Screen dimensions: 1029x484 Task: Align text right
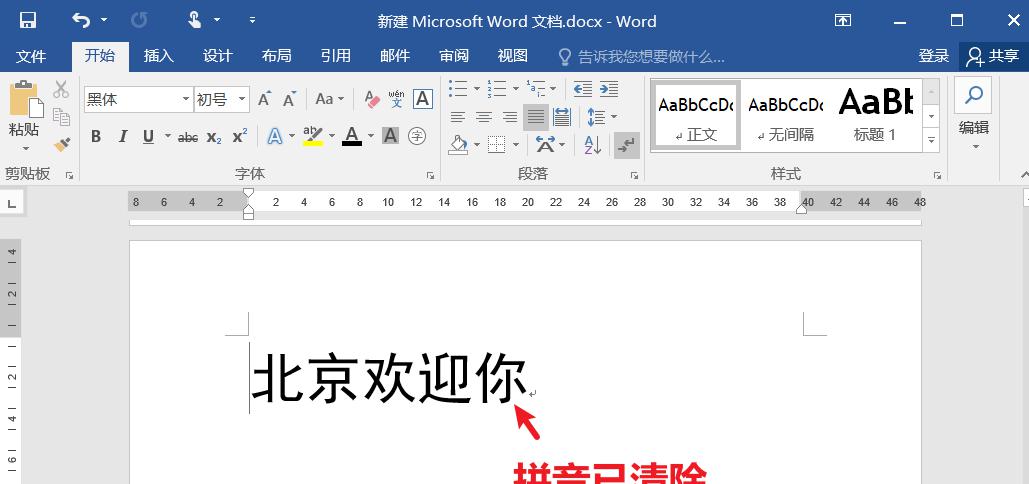(x=510, y=117)
